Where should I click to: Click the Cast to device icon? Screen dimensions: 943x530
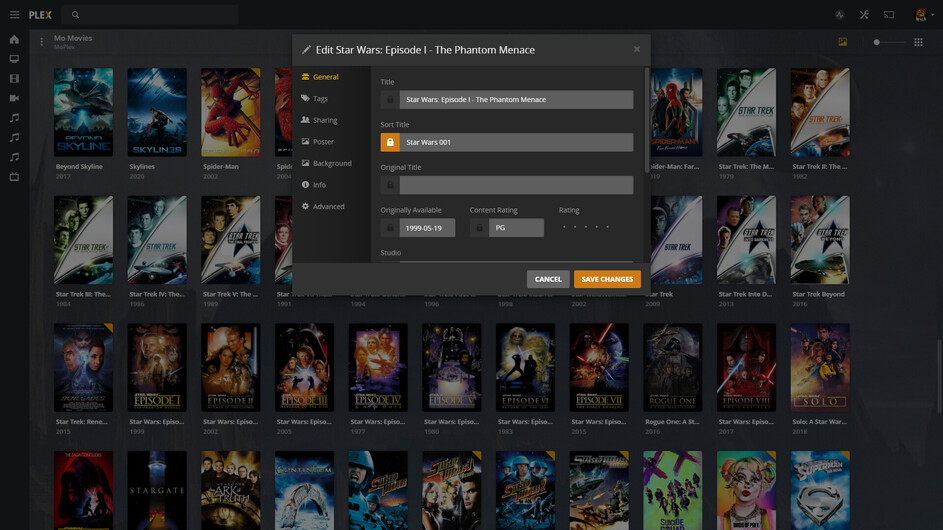tap(889, 14)
